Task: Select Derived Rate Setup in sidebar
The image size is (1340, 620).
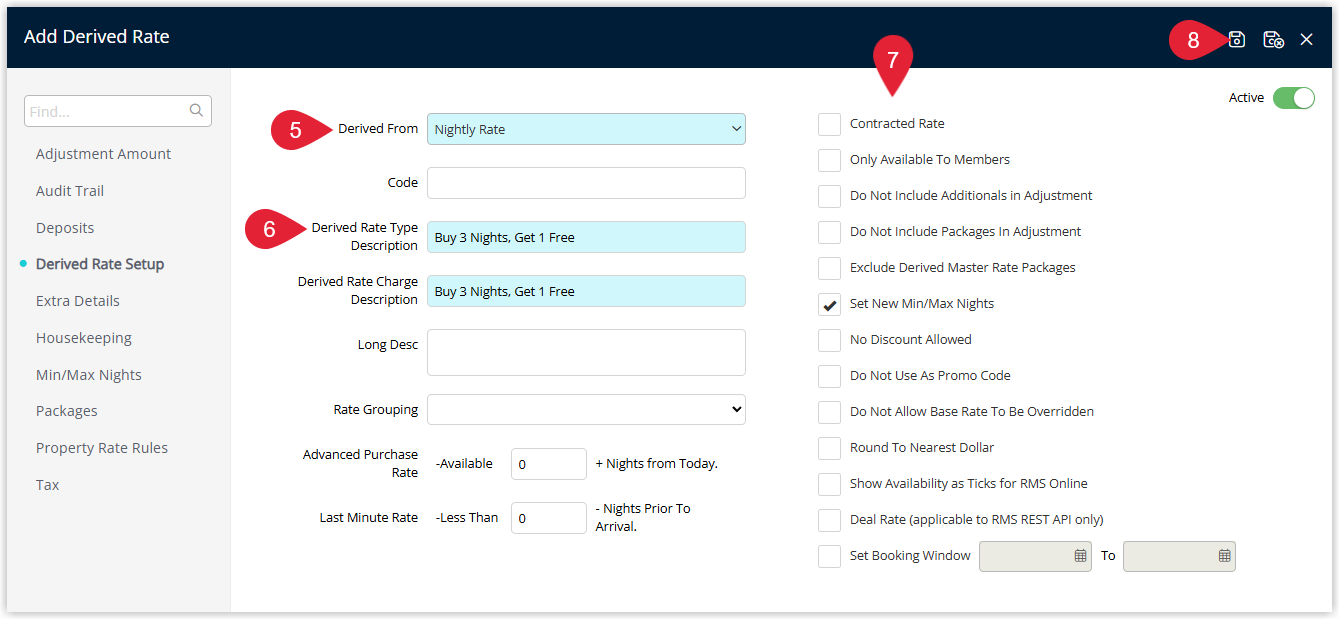Action: coord(100,264)
